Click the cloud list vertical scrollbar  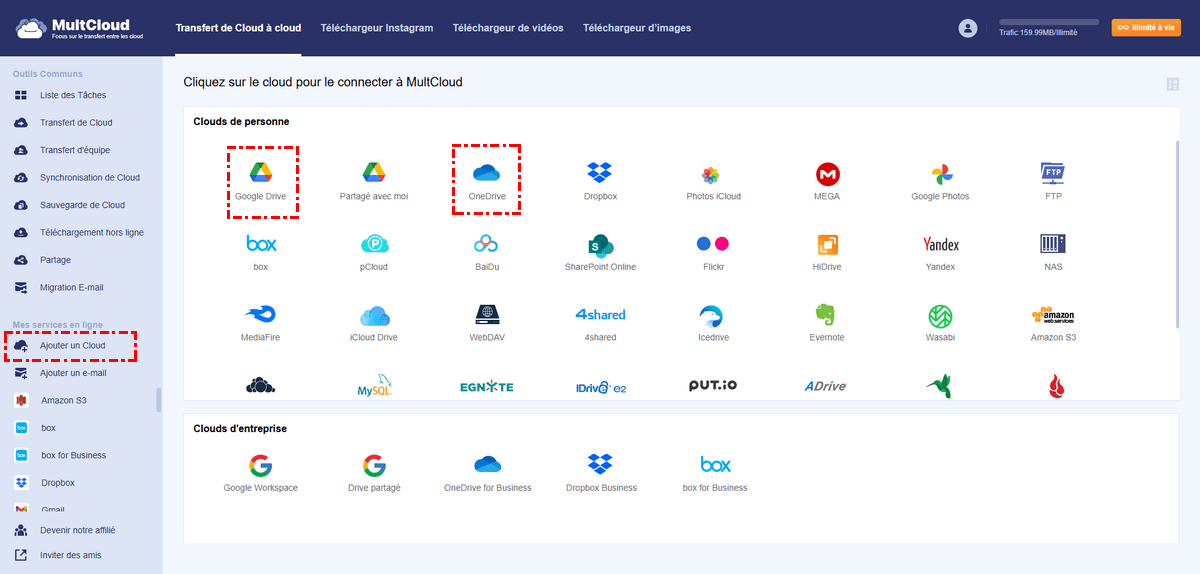pyautogui.click(x=1176, y=235)
